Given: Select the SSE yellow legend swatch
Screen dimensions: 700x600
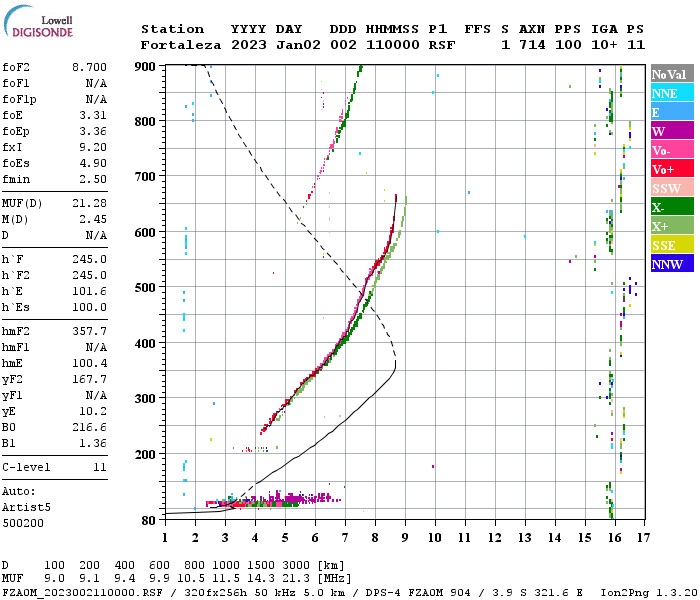Looking at the screenshot, I should click(672, 245).
